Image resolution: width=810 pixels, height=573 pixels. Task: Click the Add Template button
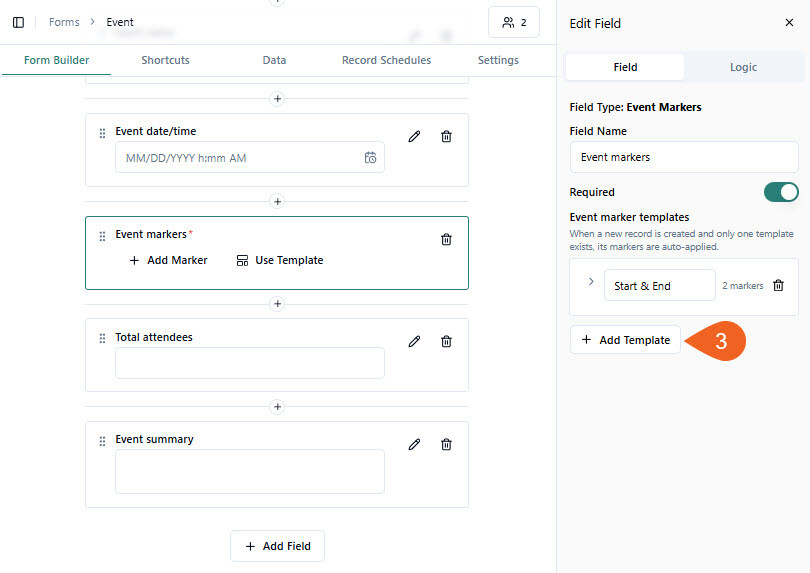point(625,340)
